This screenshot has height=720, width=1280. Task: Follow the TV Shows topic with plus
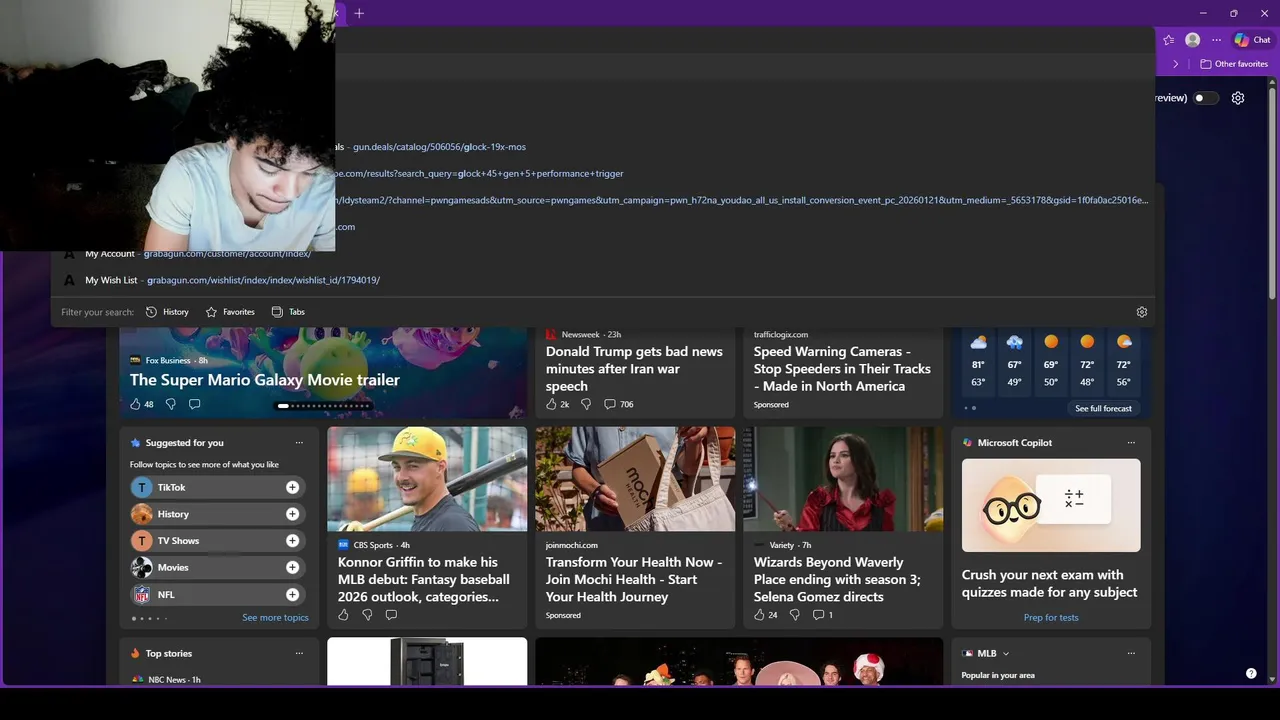coord(292,541)
